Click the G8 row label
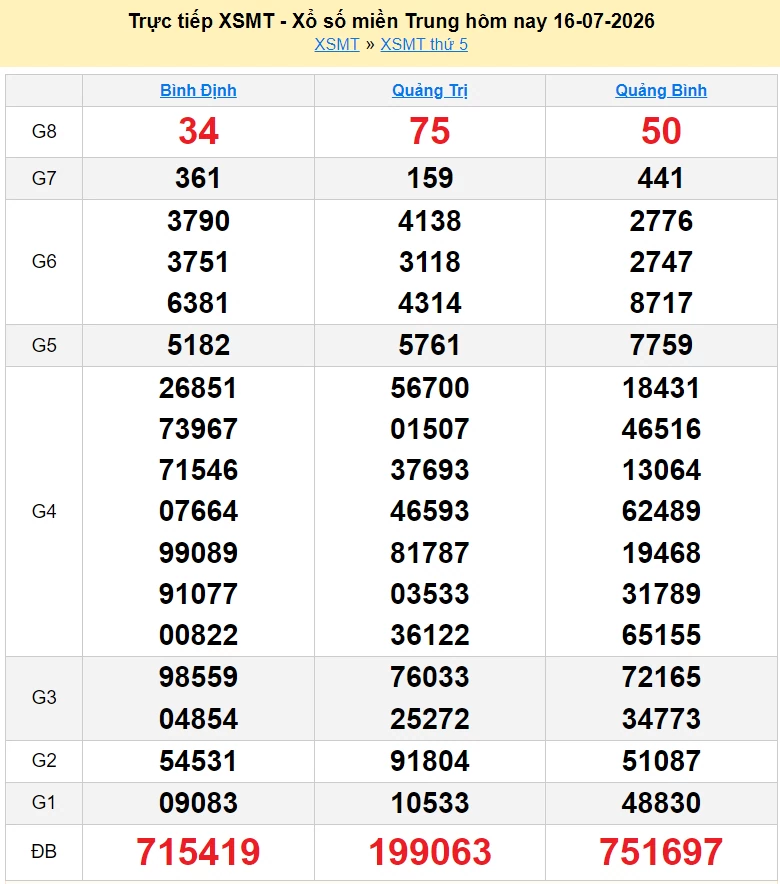The image size is (780, 884). pyautogui.click(x=44, y=131)
